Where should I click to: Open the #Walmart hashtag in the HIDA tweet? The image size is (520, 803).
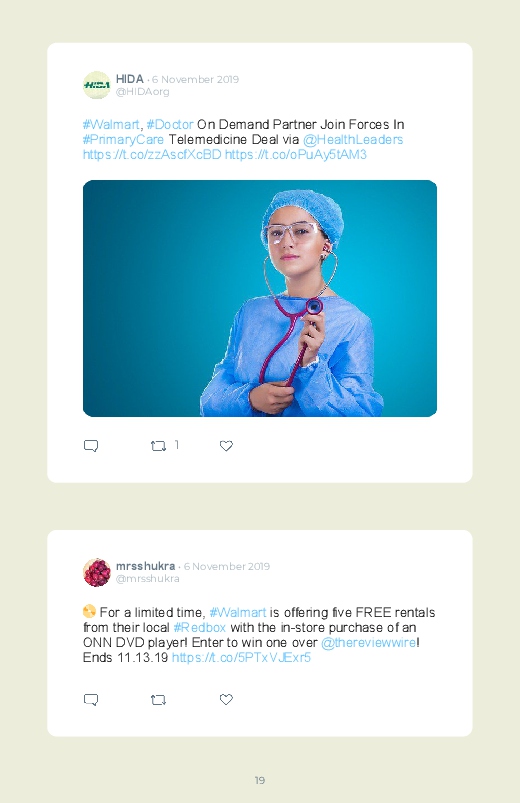coord(111,124)
